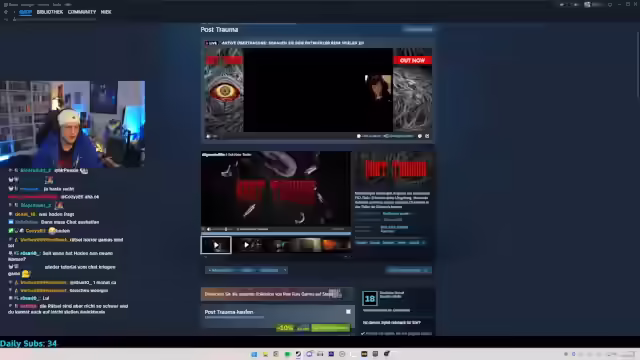Select the SHOP tab
The width and height of the screenshot is (640, 360).
[x=25, y=12]
